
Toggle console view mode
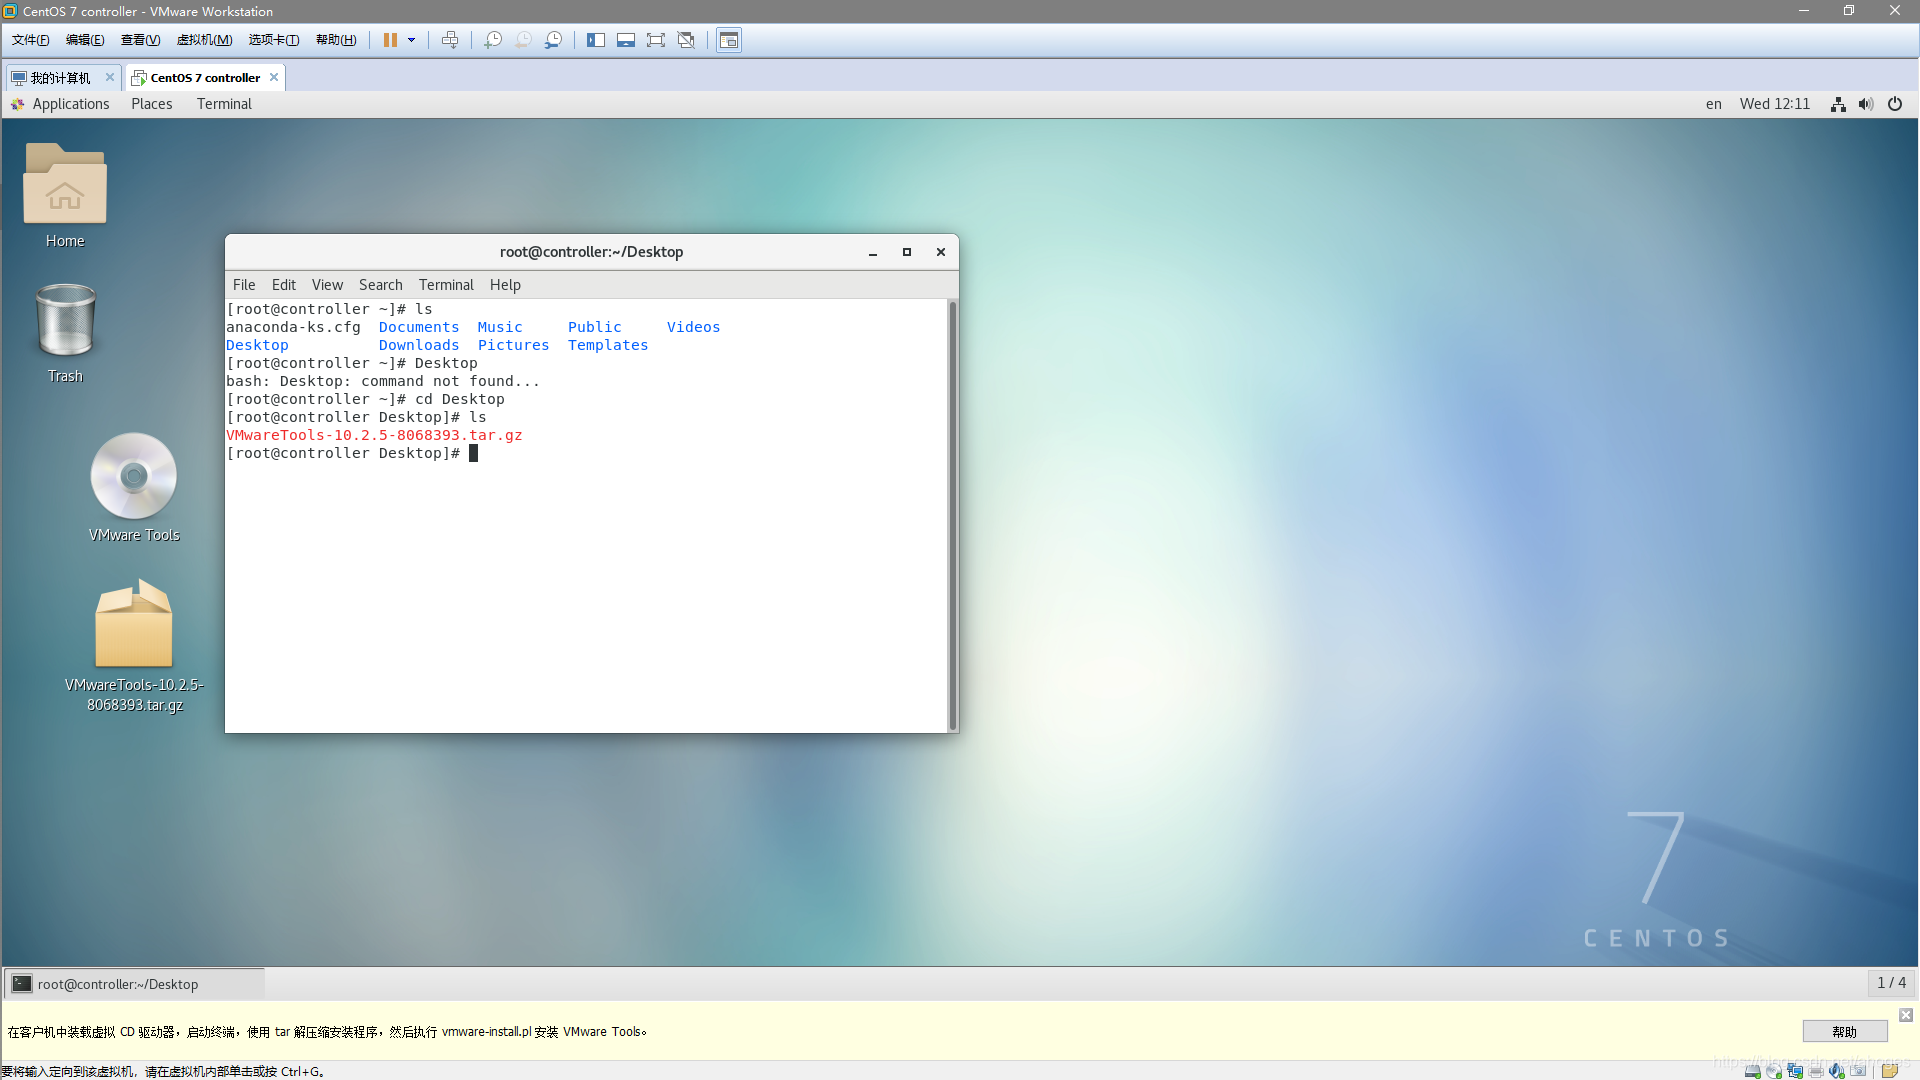pos(728,40)
